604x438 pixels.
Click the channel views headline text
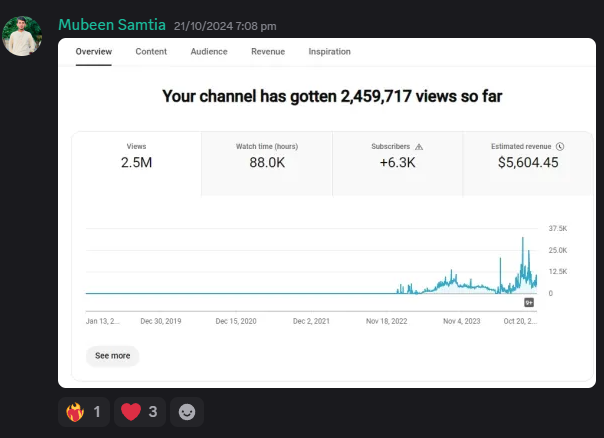pos(332,96)
